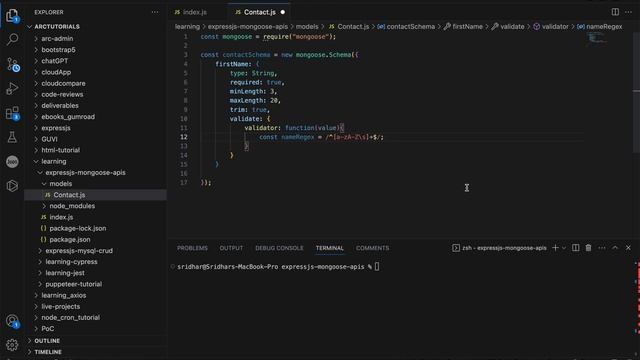
Task: Select firstName in the breadcrumb
Action: point(463,27)
